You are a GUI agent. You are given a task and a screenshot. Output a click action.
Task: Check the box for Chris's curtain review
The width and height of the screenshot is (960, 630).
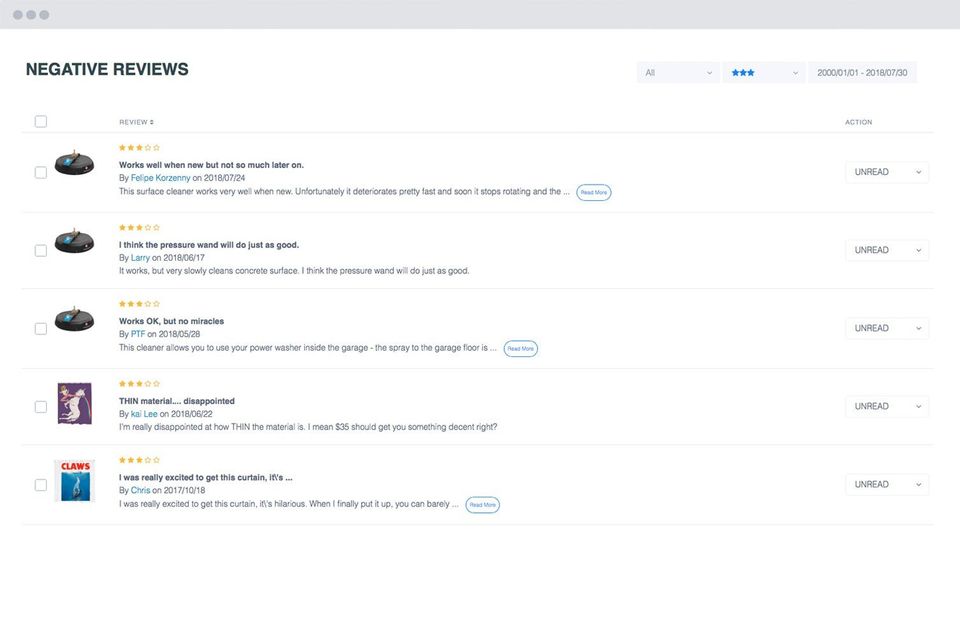pos(41,485)
